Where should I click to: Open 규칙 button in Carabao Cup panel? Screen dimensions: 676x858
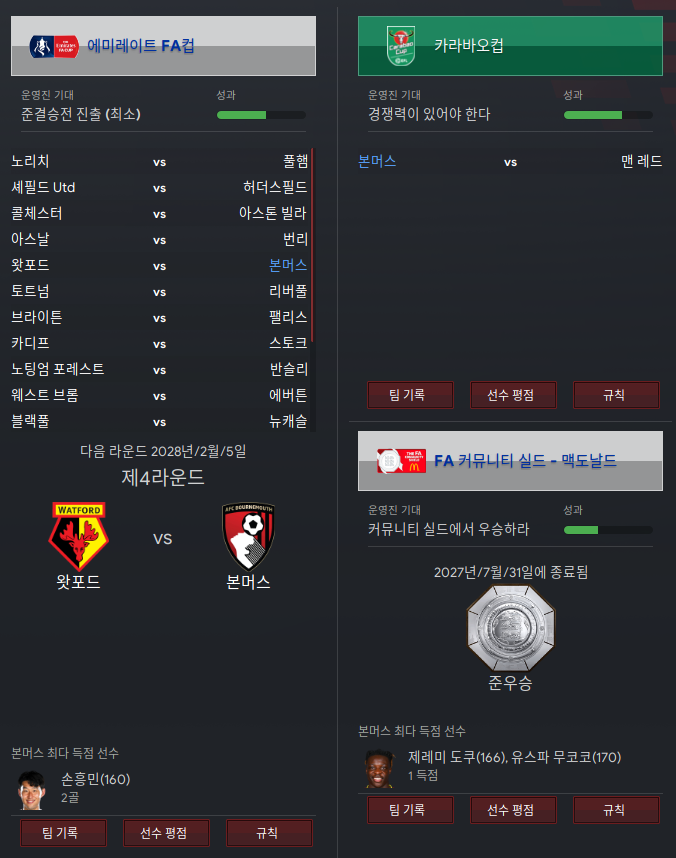616,395
